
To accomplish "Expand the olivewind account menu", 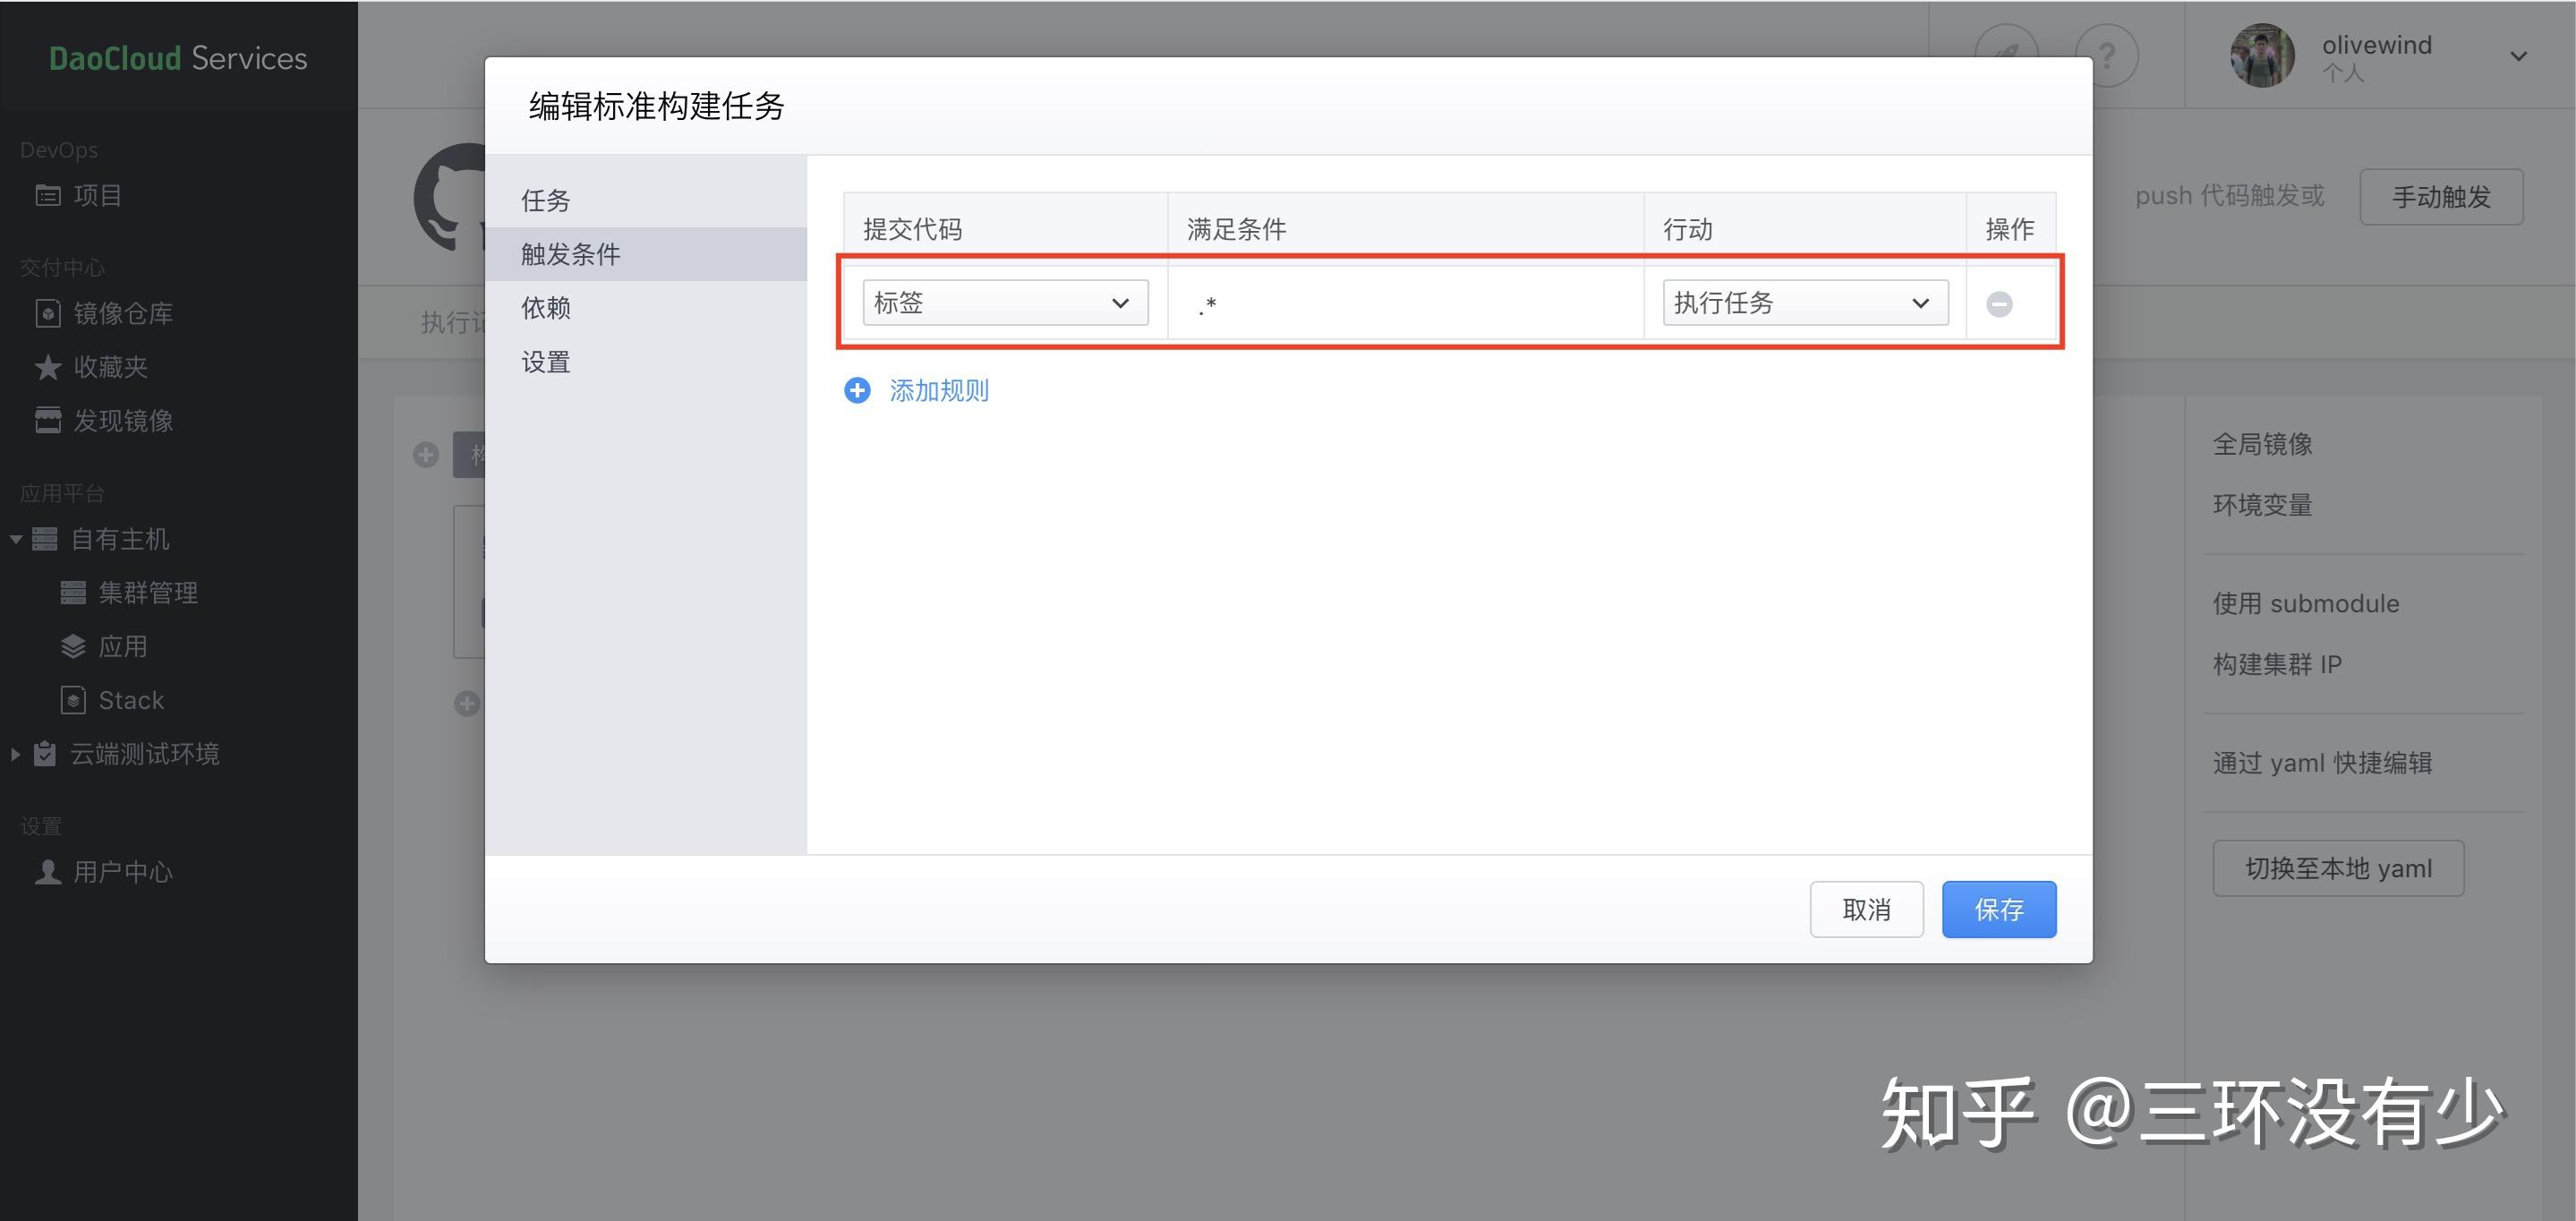I will [x=2518, y=56].
